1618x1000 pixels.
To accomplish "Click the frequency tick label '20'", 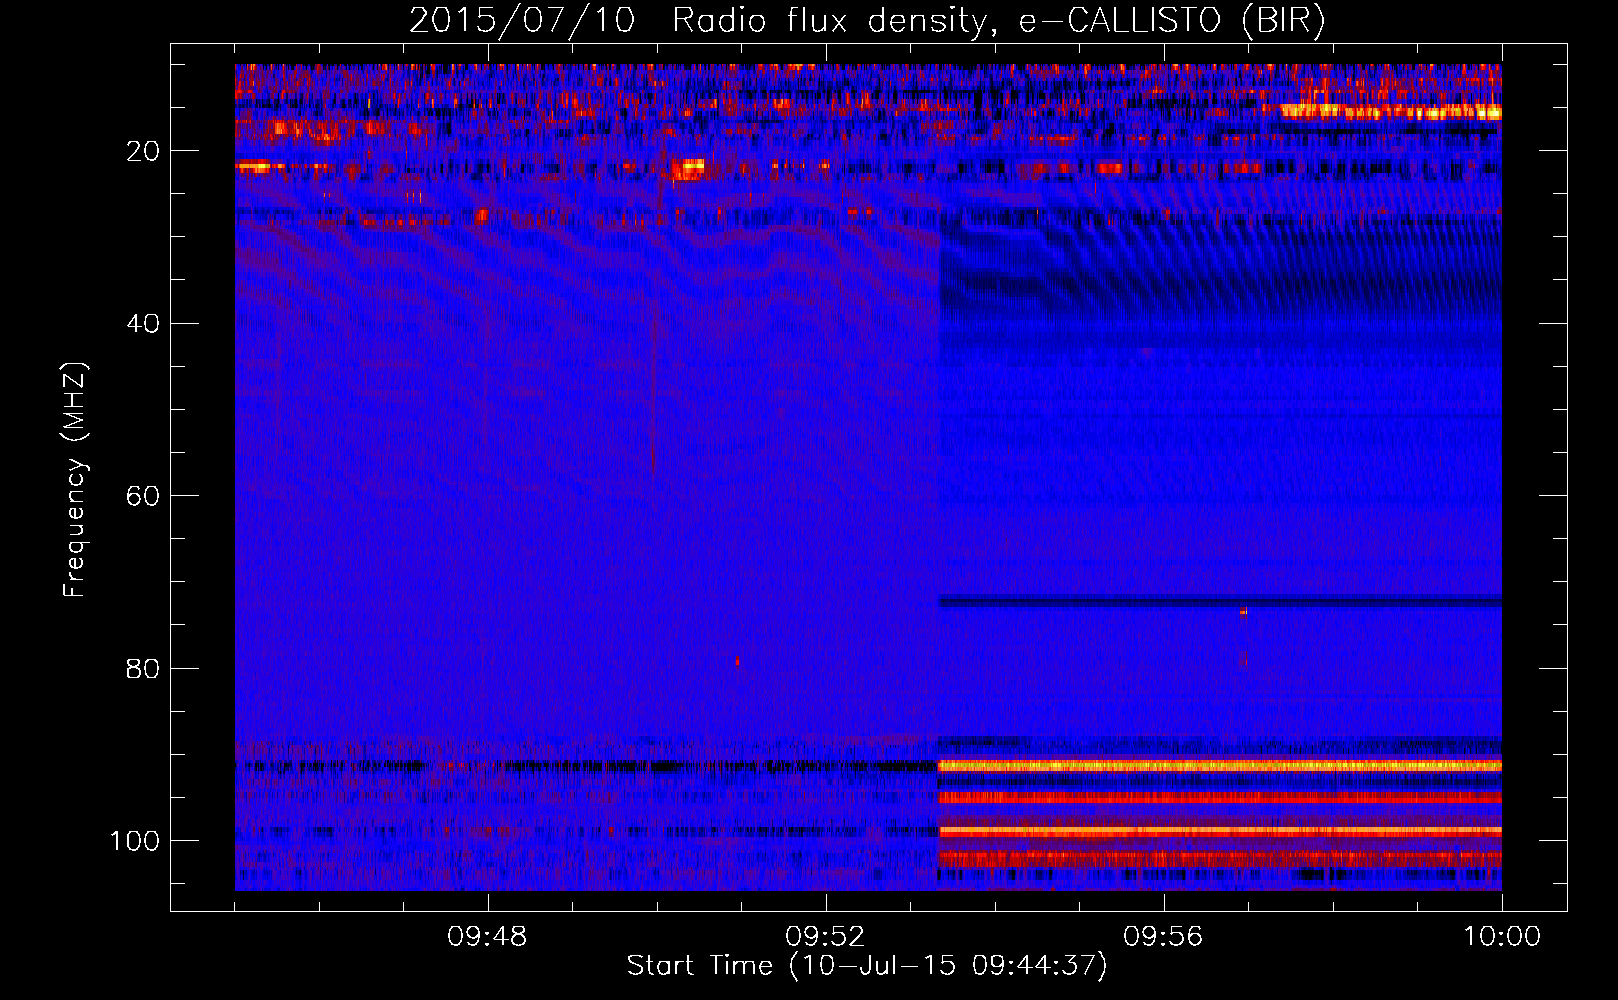I will click(x=144, y=151).
